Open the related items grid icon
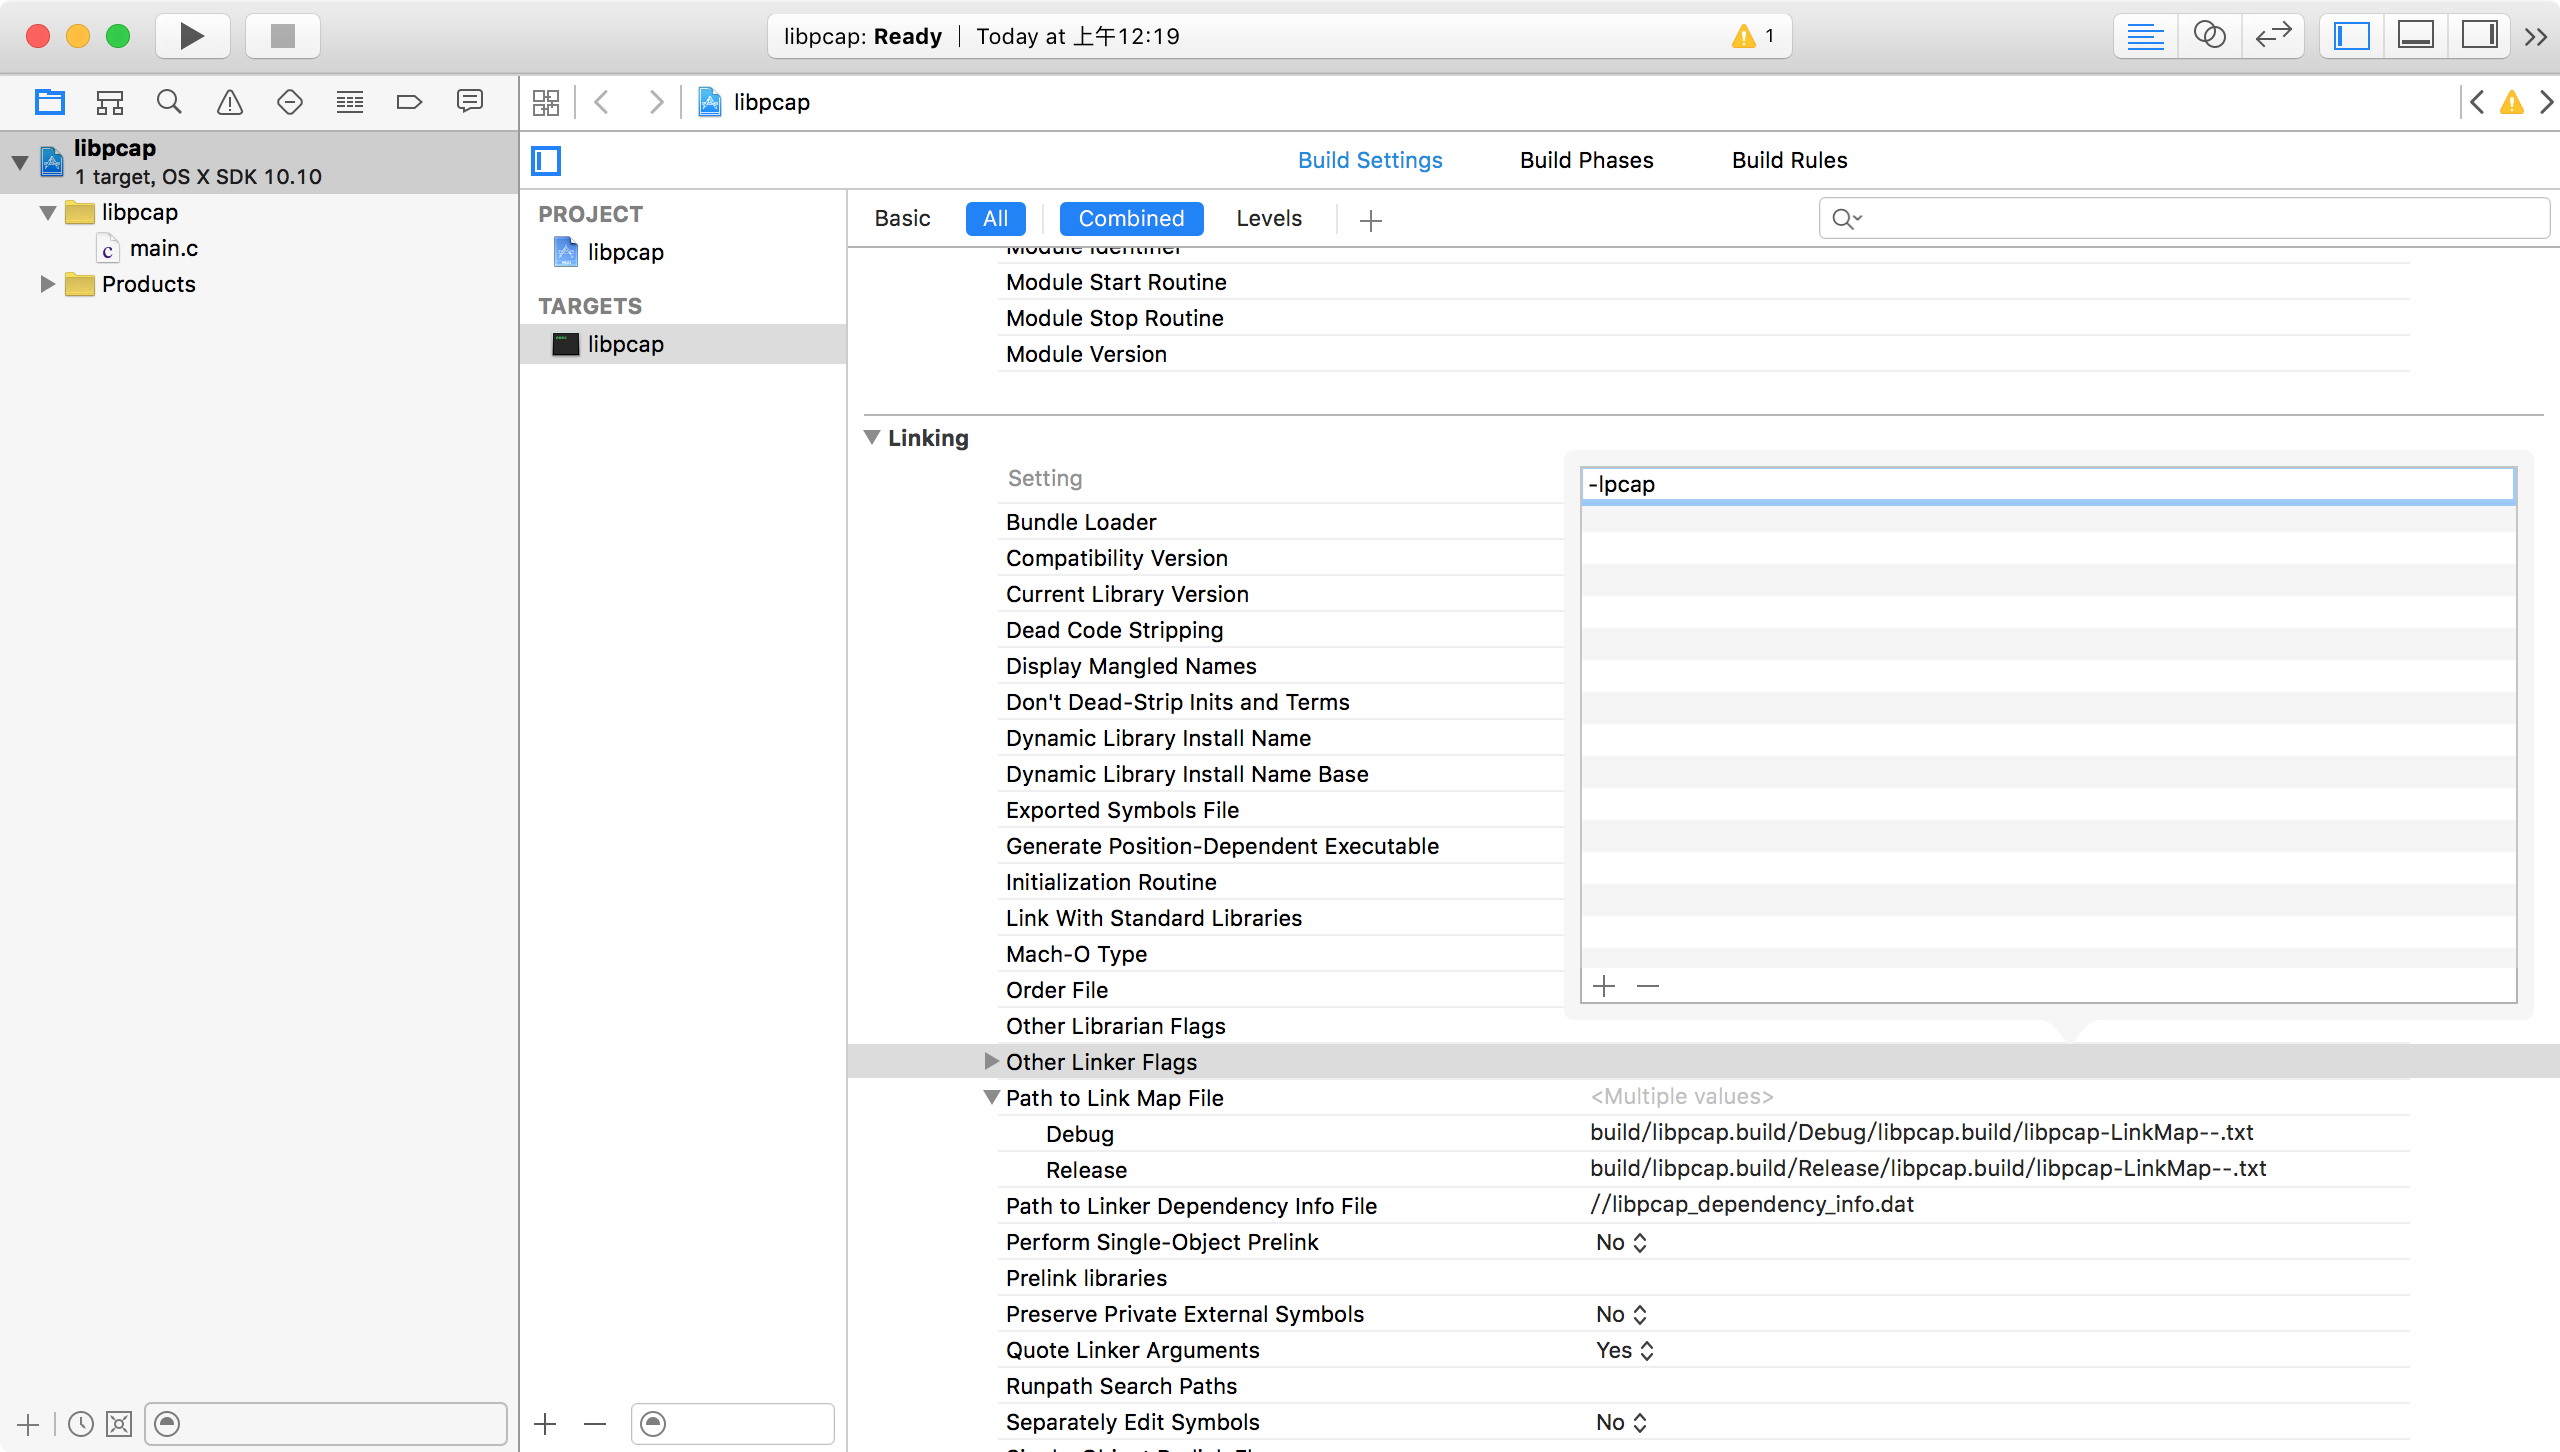2560x1452 pixels. pos(546,102)
